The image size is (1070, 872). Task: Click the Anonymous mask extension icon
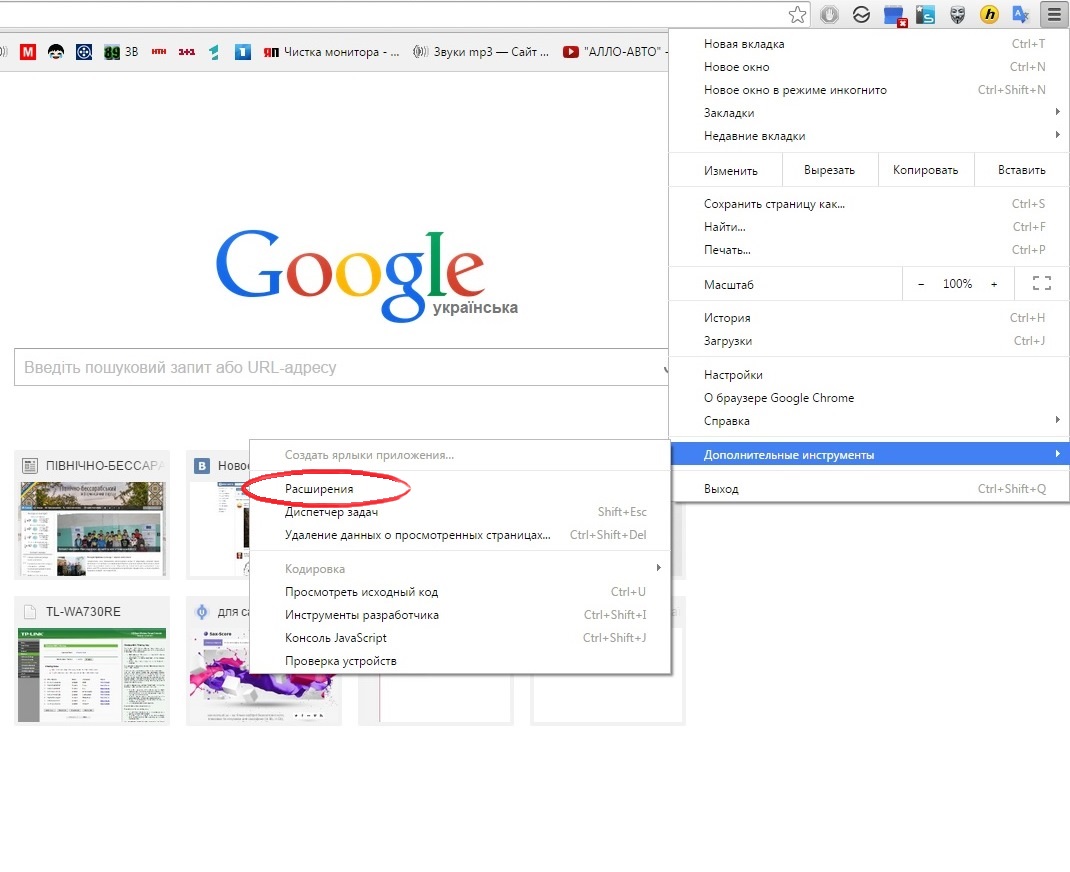click(x=957, y=14)
